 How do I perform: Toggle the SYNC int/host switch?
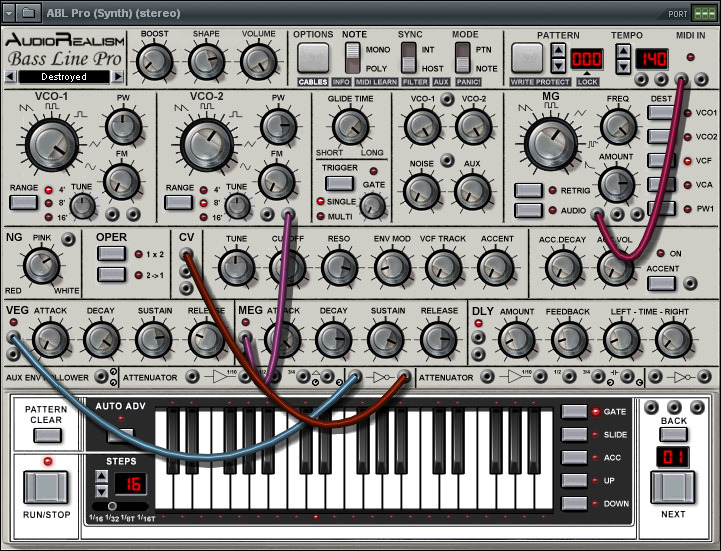[409, 58]
